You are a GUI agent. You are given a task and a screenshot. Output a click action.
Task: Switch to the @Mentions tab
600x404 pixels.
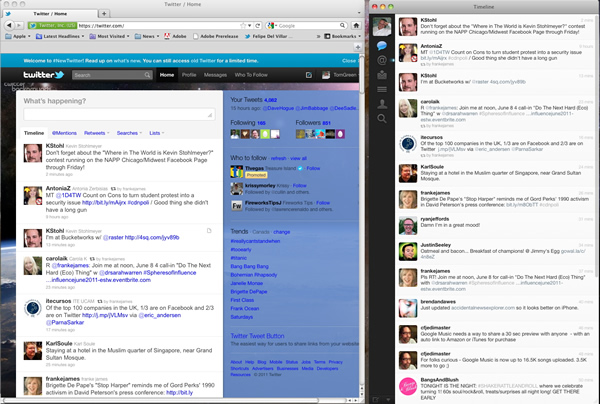tap(64, 133)
